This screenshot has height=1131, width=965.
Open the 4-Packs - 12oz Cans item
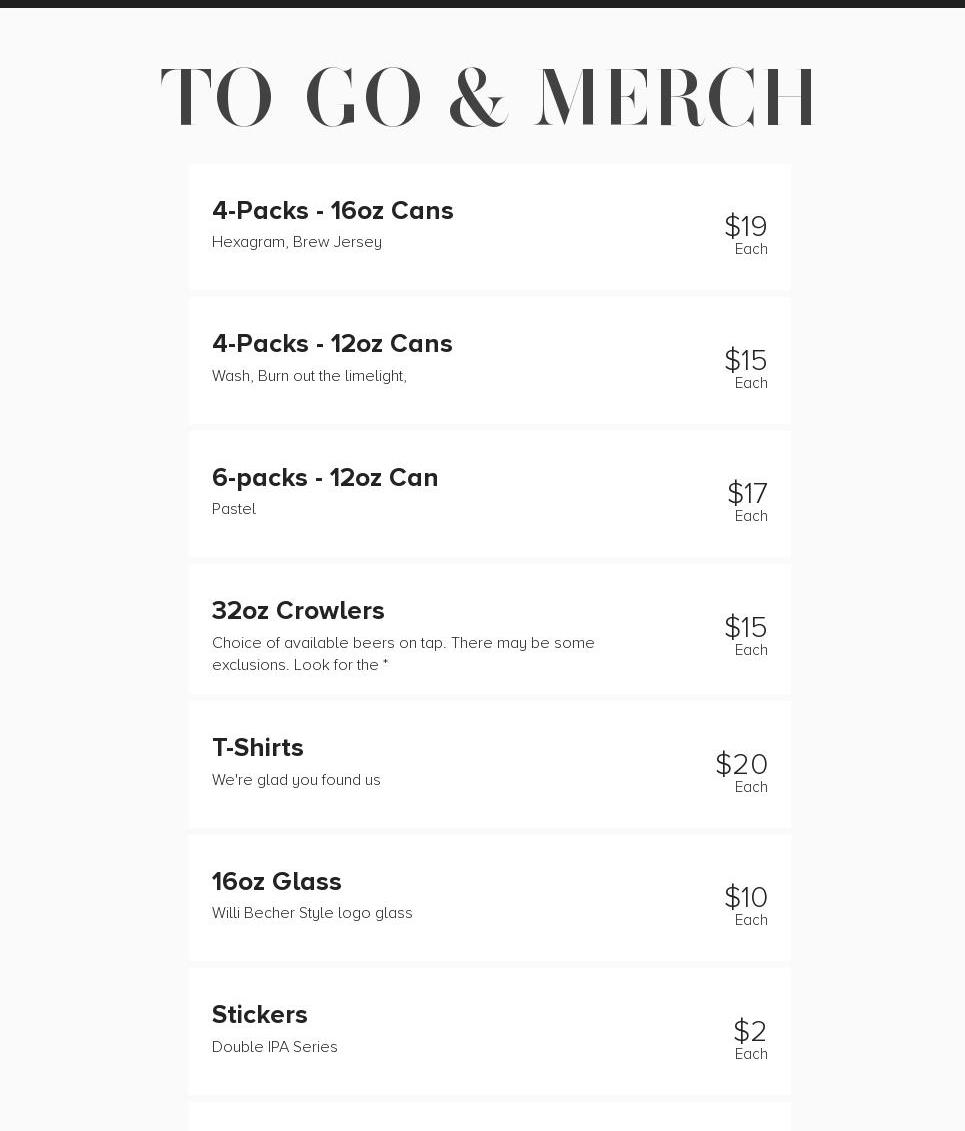[x=332, y=344]
